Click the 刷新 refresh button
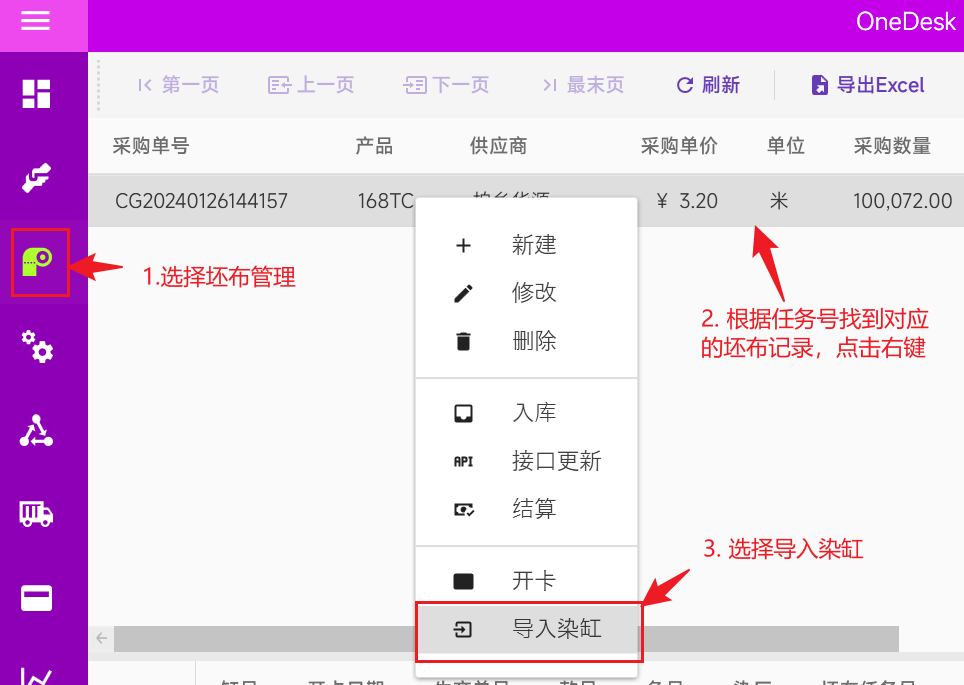This screenshot has height=685, width=964. click(708, 85)
